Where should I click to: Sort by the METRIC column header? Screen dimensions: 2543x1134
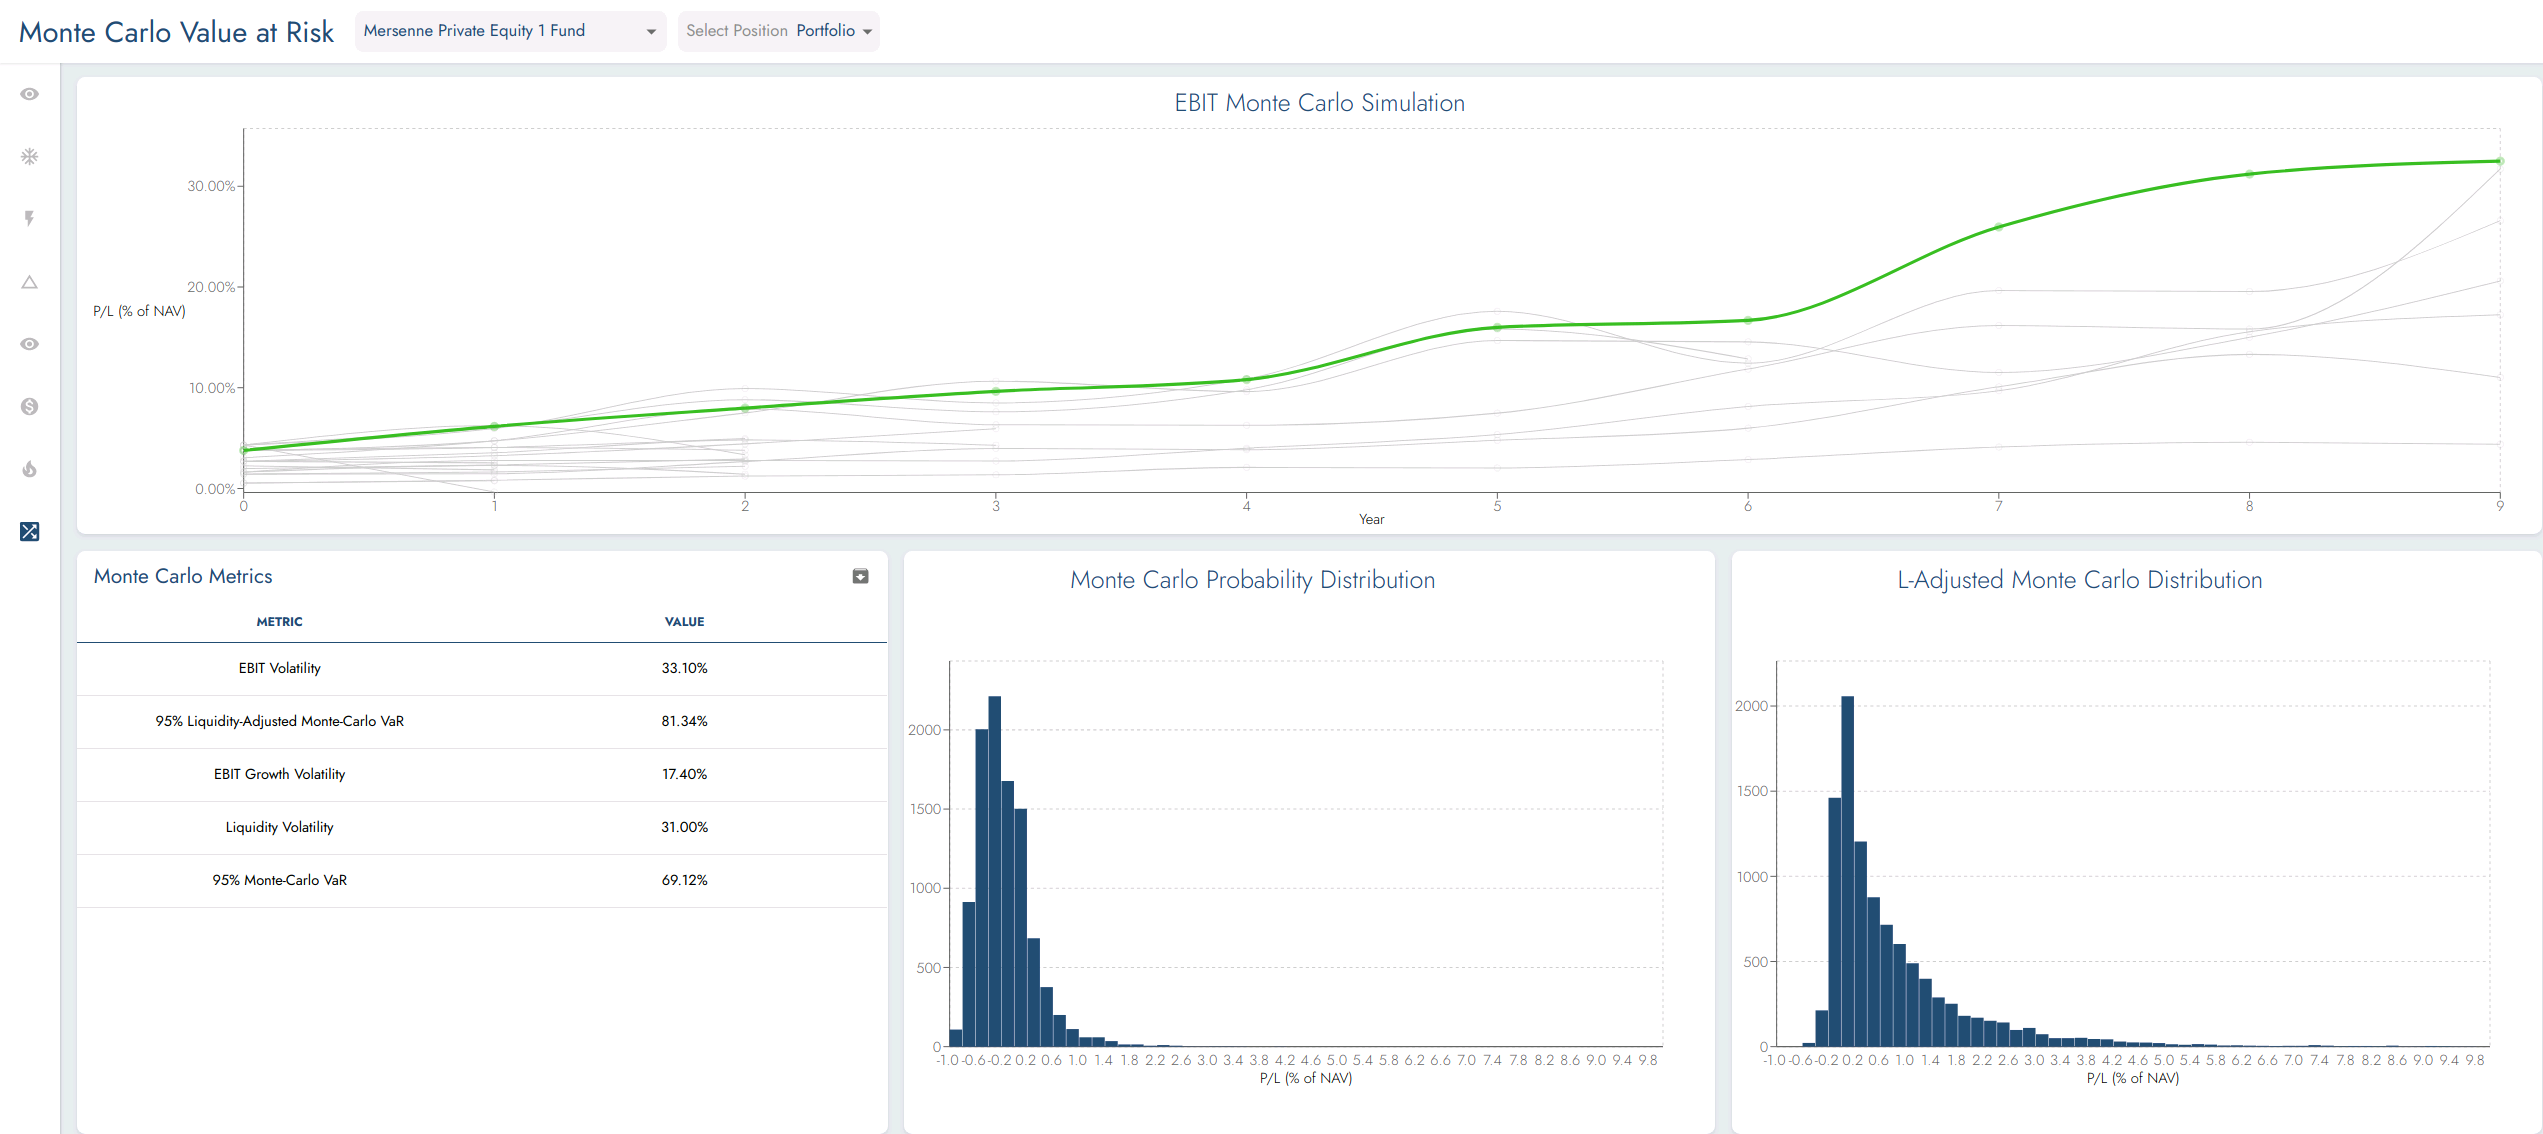click(279, 621)
